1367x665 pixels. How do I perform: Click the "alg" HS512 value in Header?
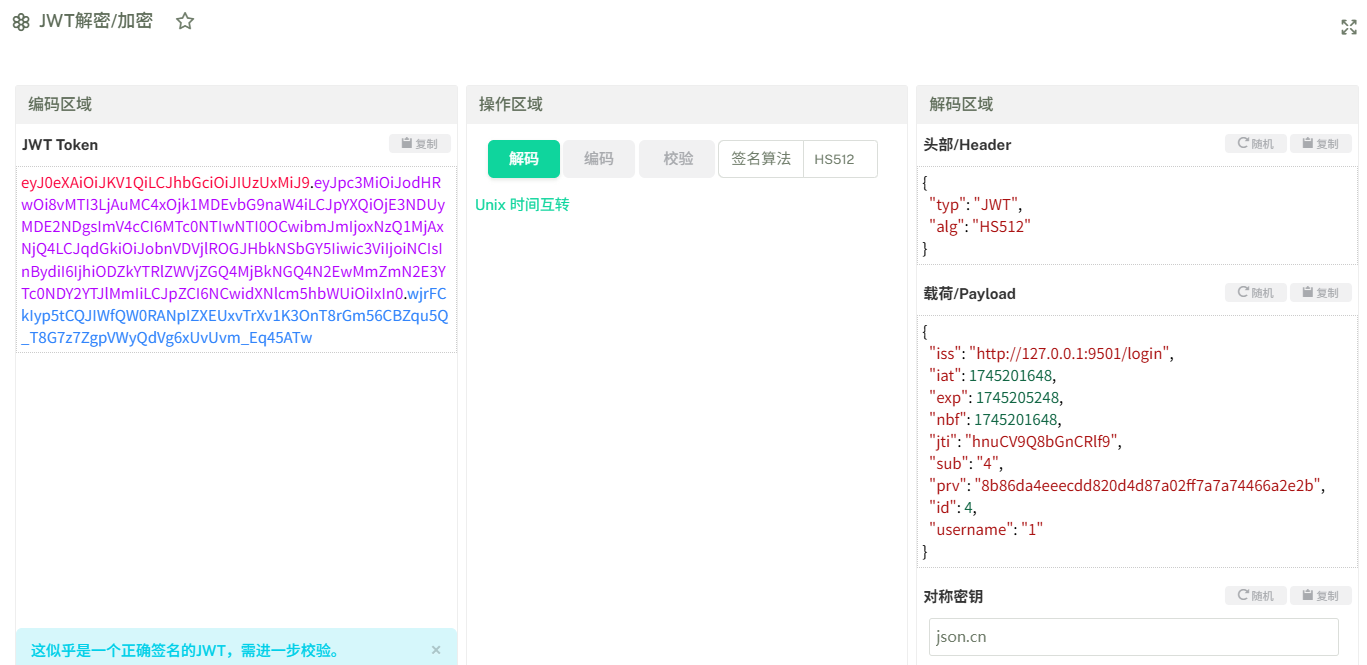coord(1001,226)
